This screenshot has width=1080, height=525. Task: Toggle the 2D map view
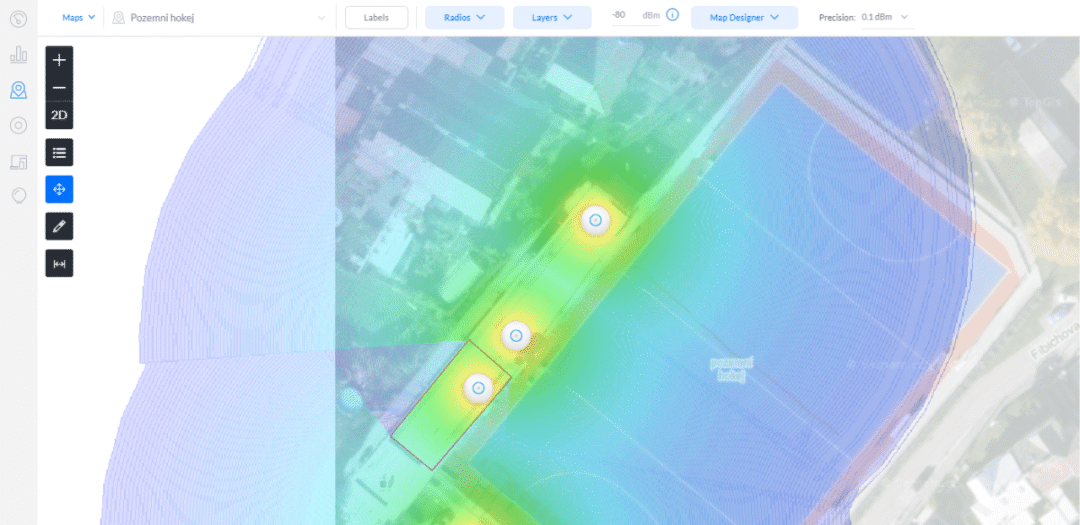(59, 116)
